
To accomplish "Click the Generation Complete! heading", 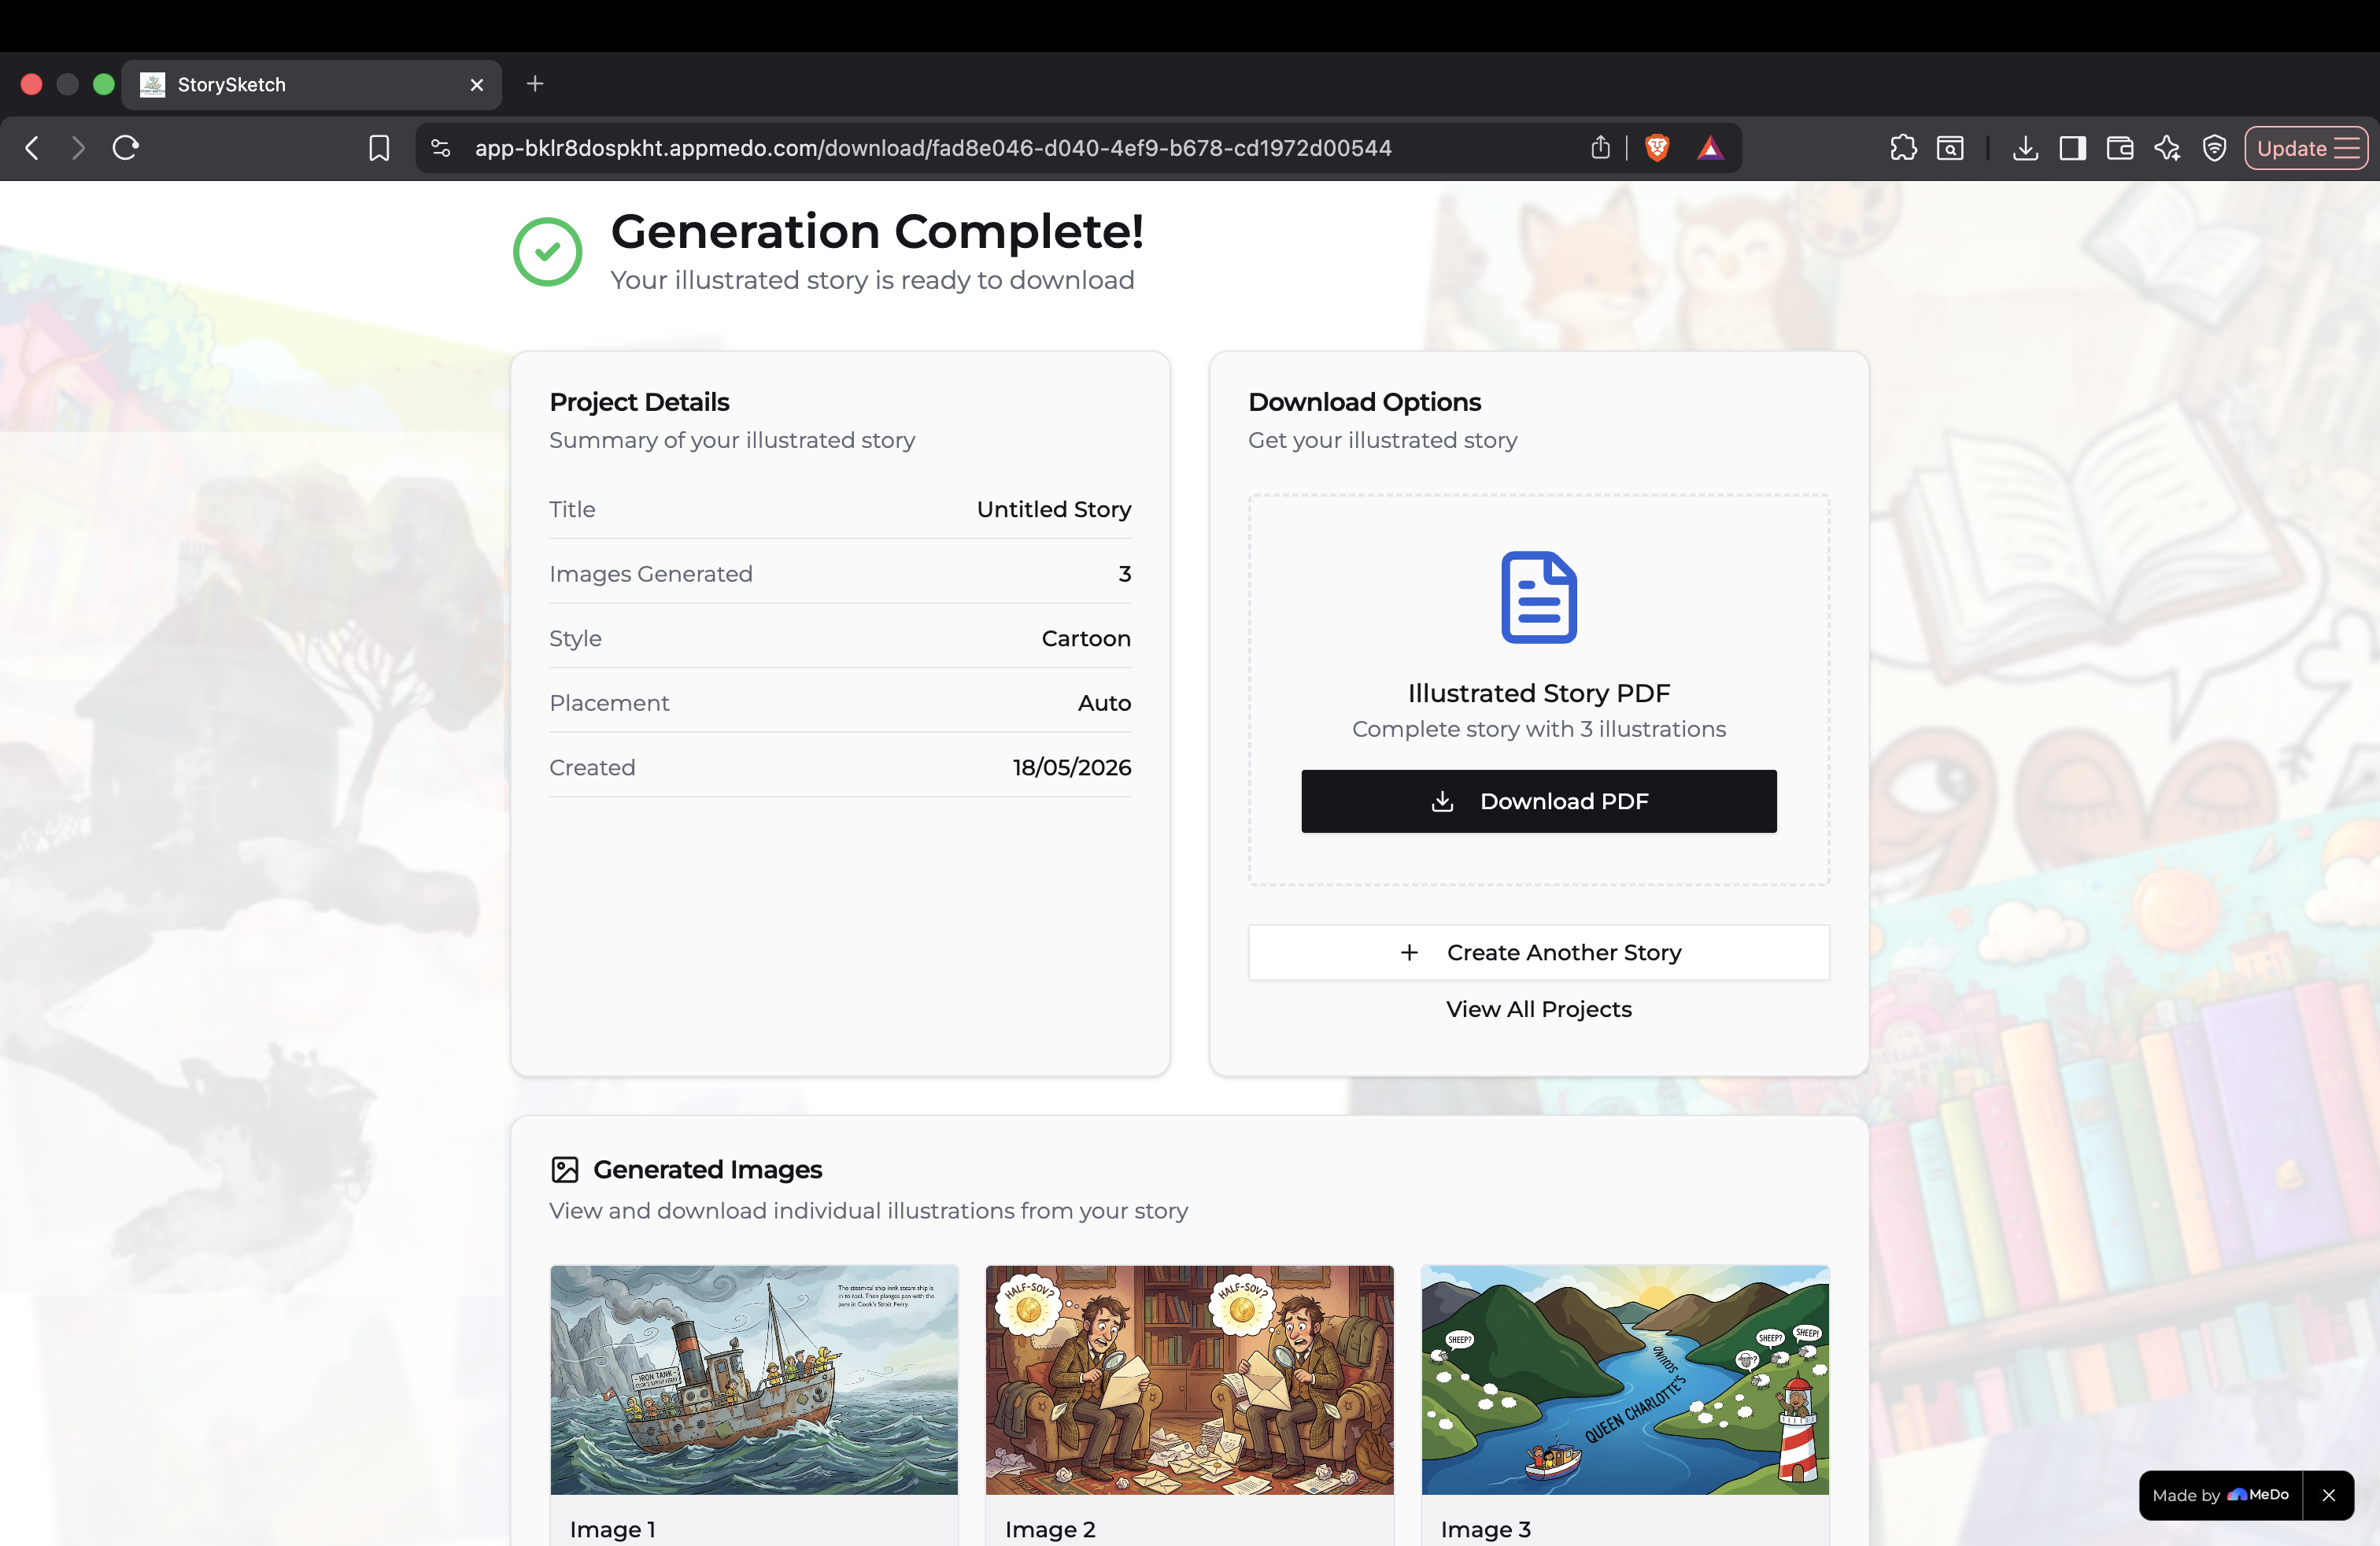I will tap(877, 232).
